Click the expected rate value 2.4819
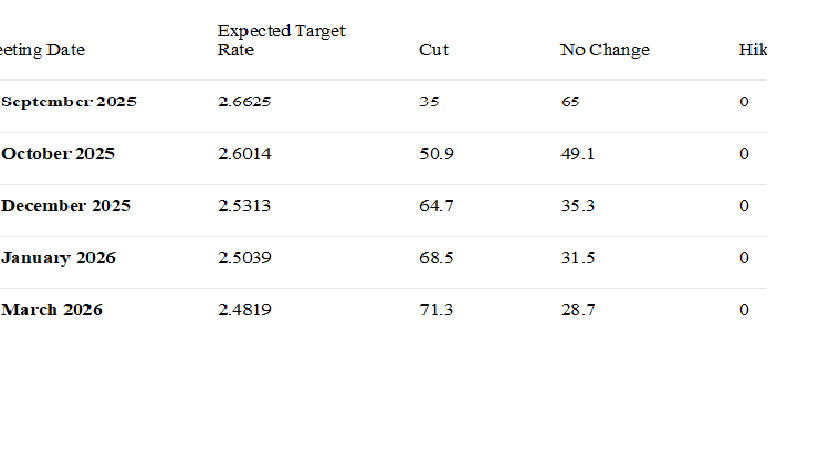This screenshot has height=460, width=819. tap(244, 310)
